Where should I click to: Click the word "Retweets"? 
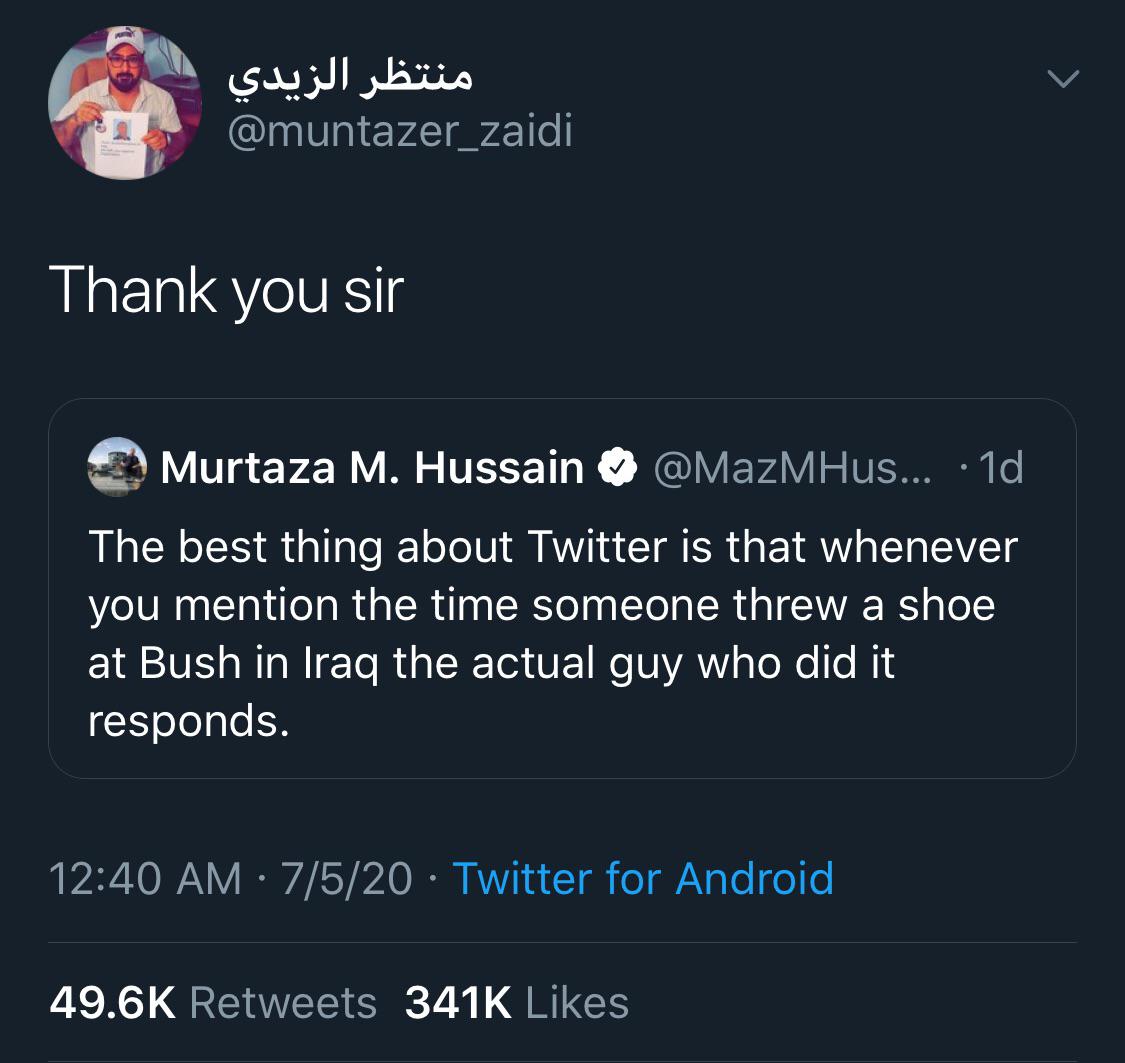point(283,1003)
